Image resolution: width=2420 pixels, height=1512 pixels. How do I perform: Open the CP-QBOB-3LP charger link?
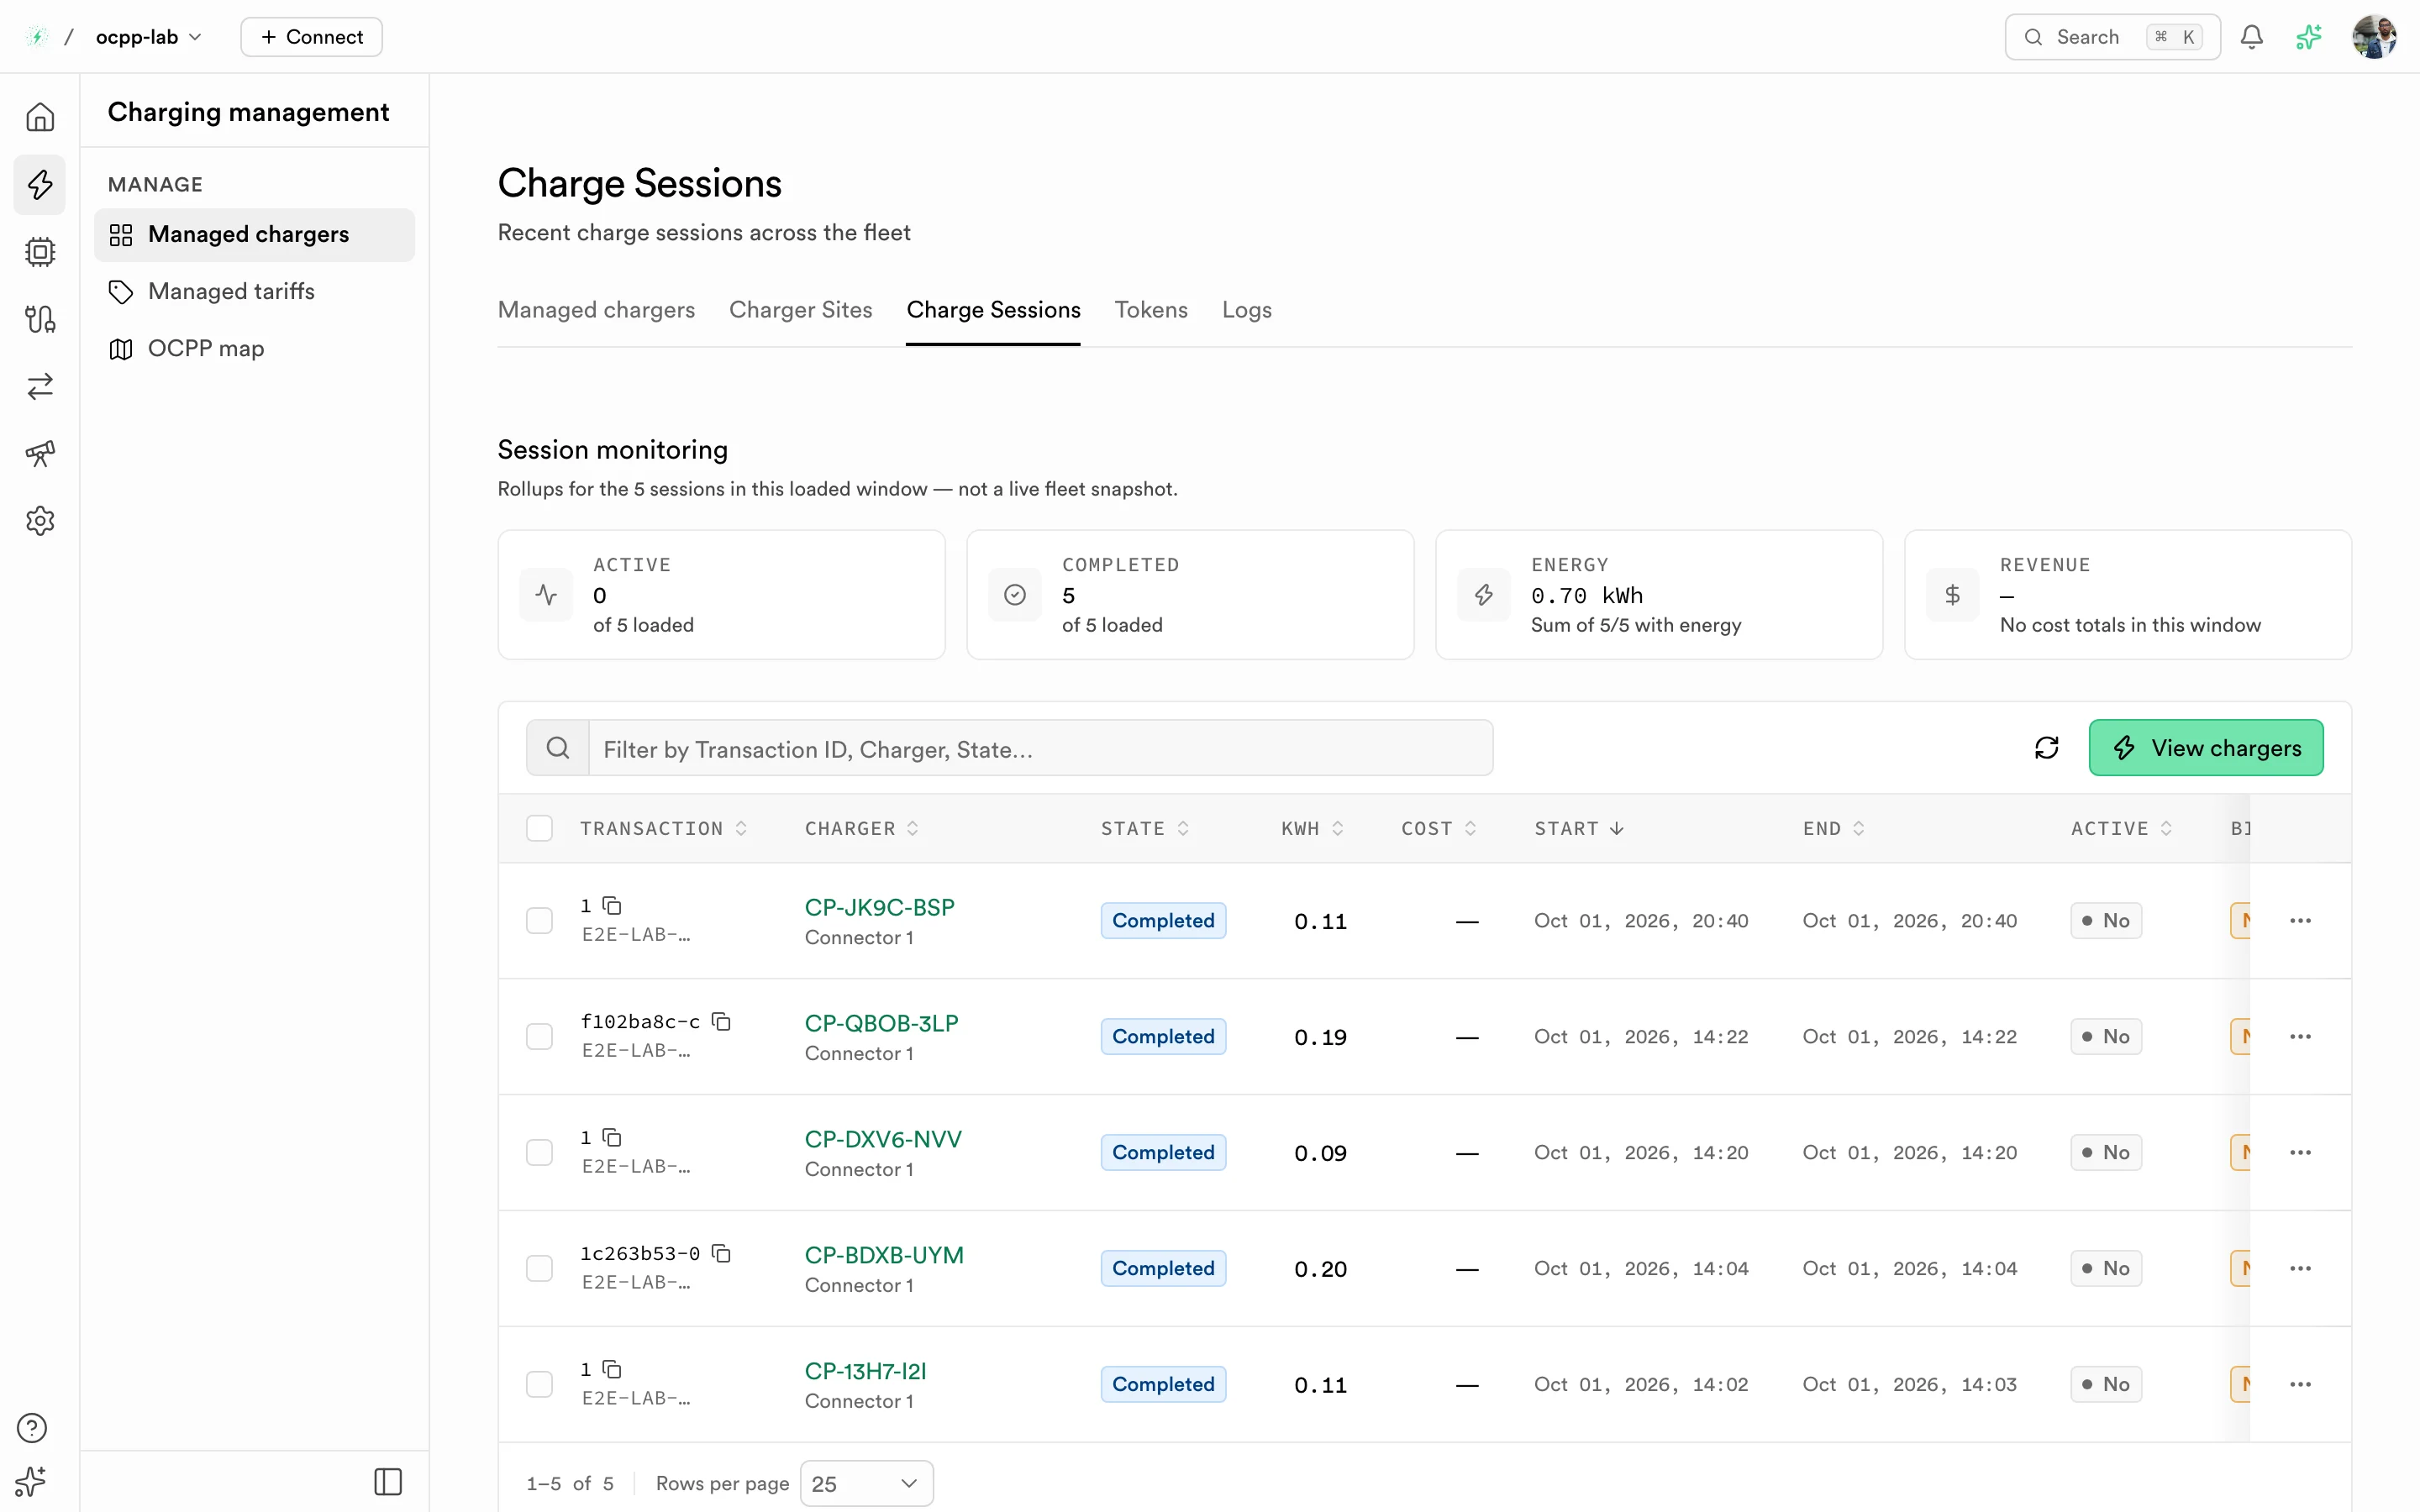(x=881, y=1023)
